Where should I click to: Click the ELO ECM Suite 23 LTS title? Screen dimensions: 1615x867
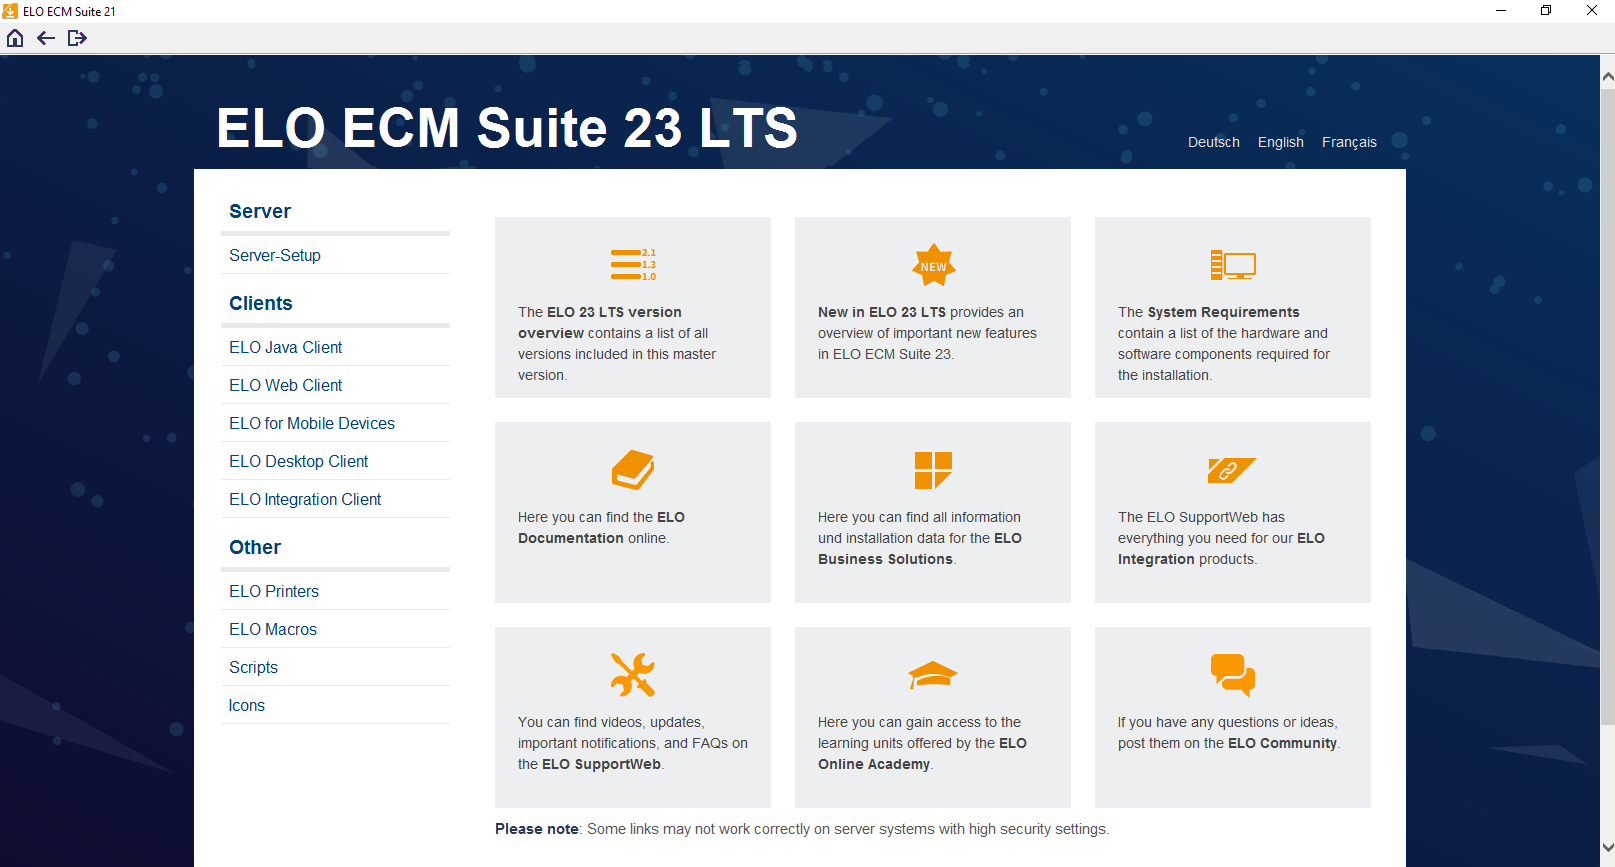[507, 128]
